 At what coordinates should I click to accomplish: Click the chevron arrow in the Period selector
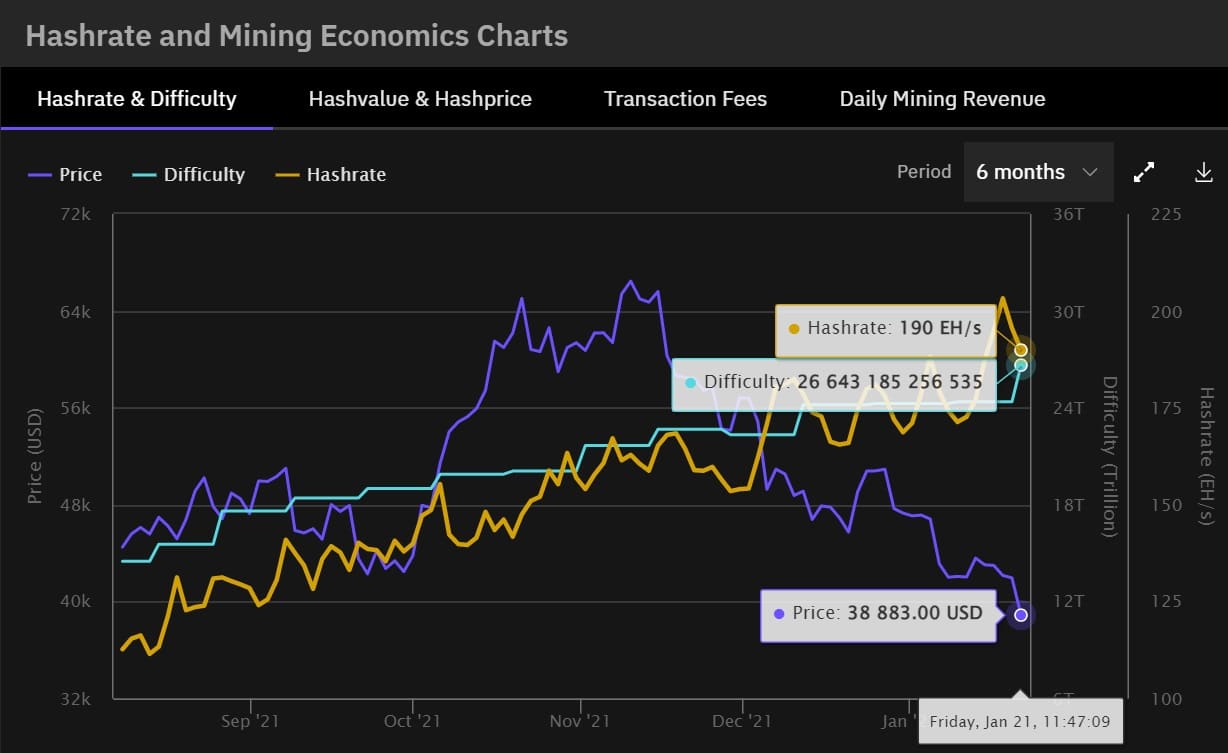pos(1090,172)
